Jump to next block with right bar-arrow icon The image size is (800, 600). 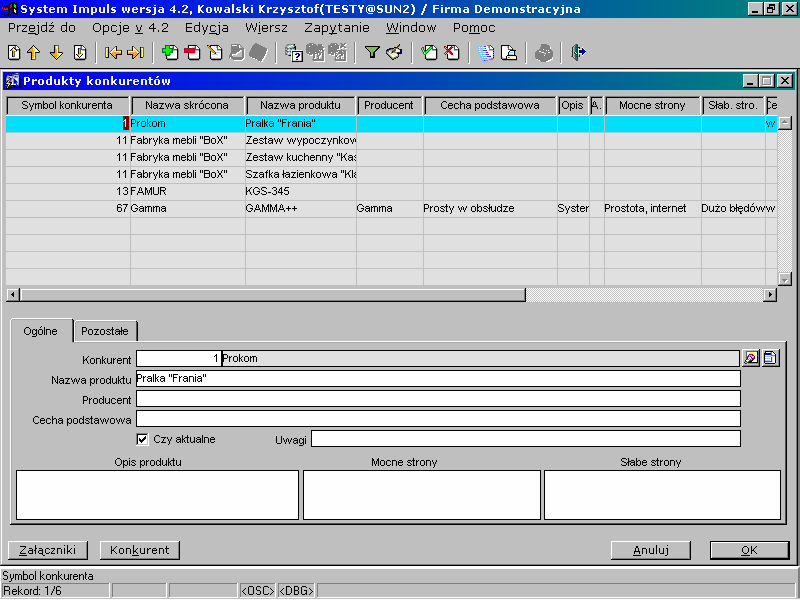(x=135, y=53)
